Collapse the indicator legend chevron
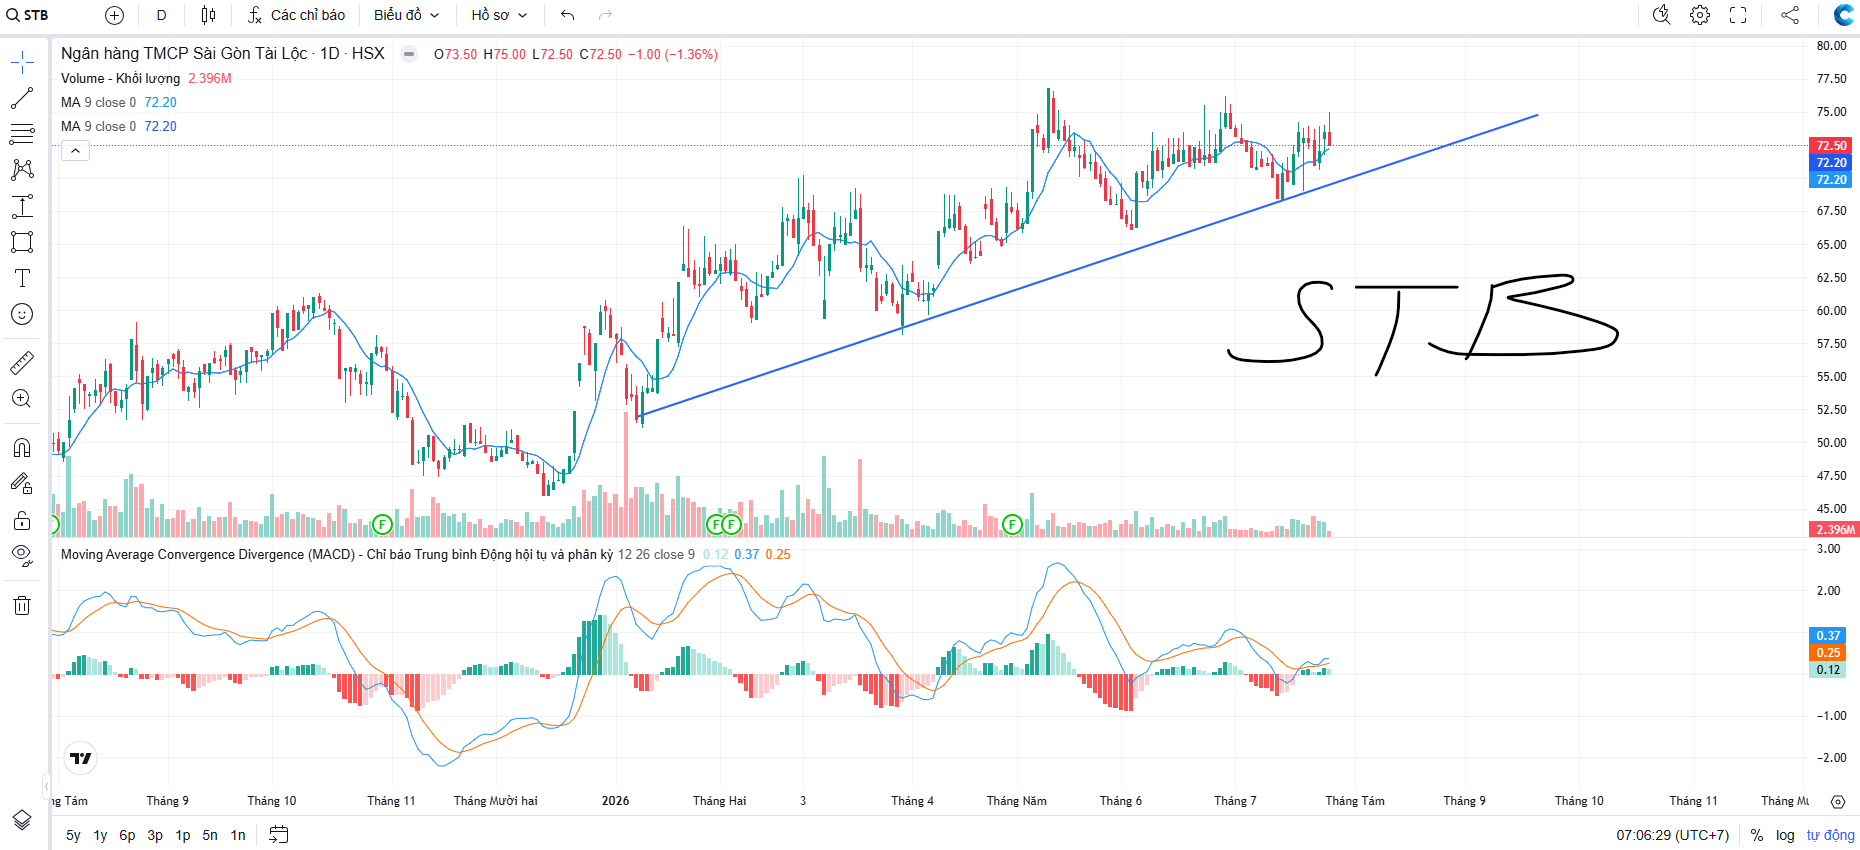The width and height of the screenshot is (1860, 850). pos(76,151)
